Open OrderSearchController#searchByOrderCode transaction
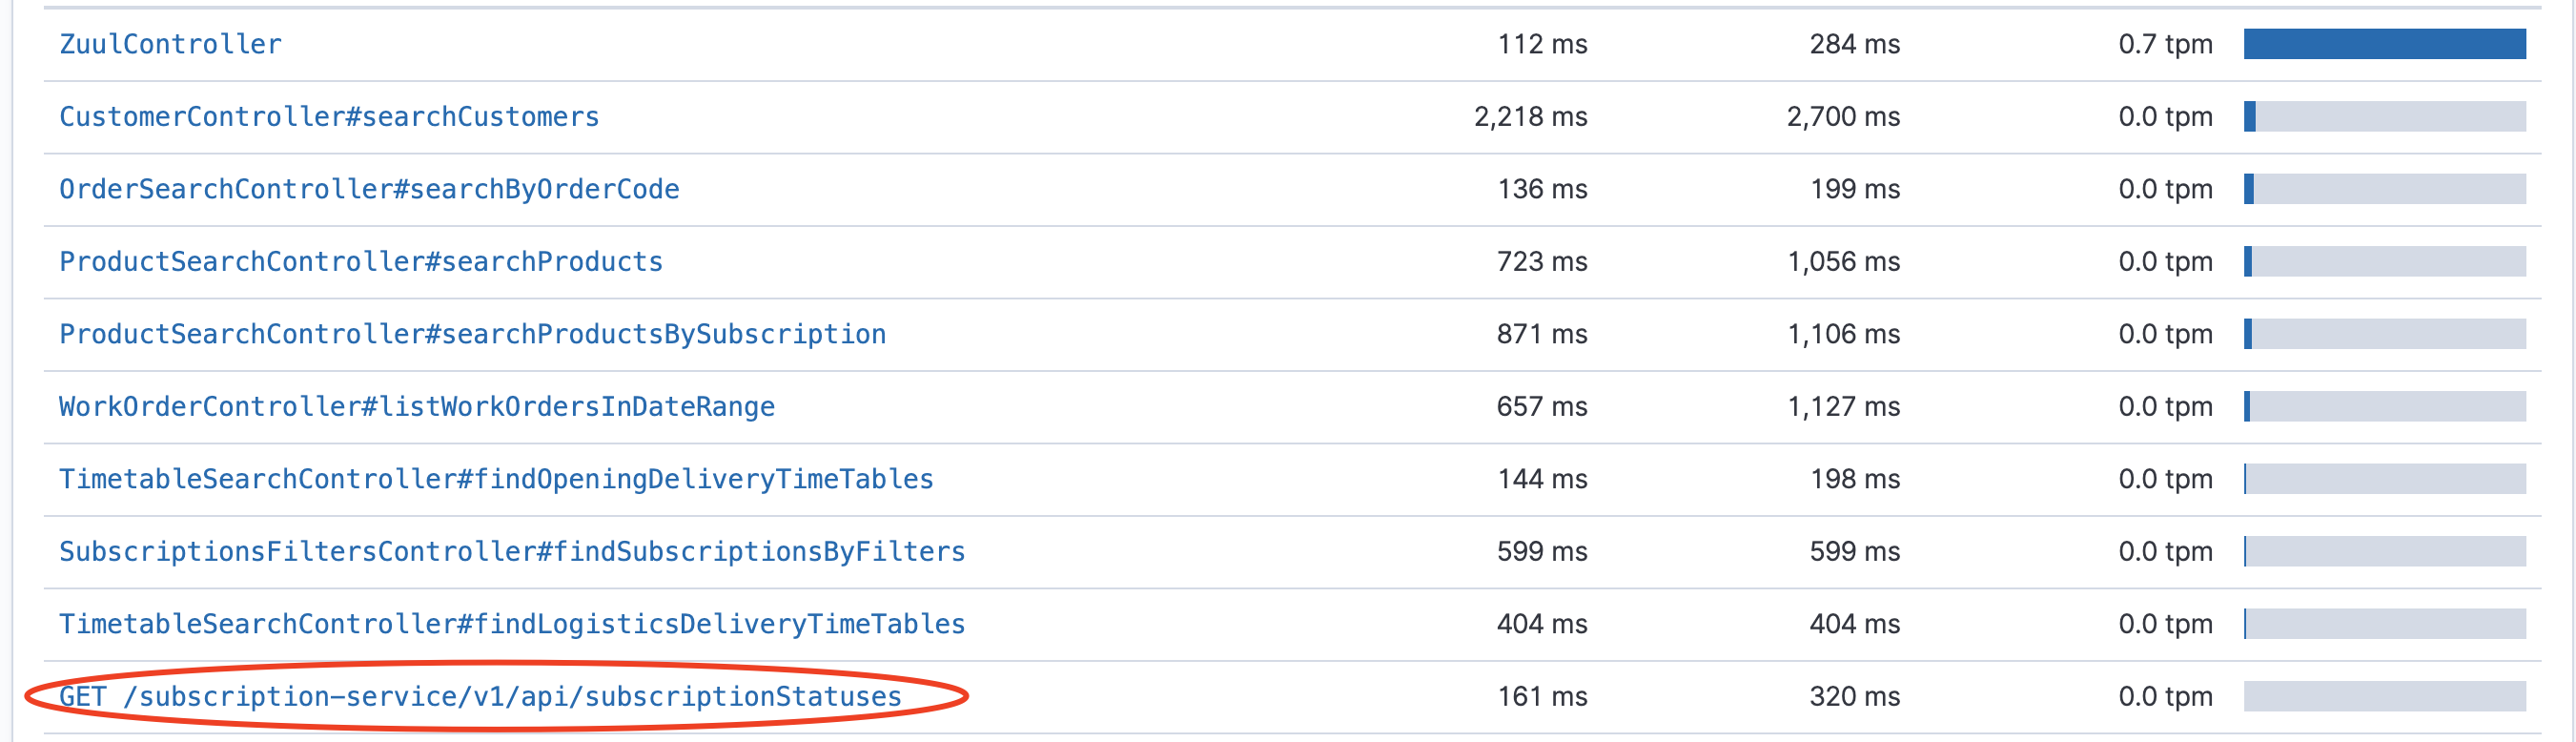Image resolution: width=2576 pixels, height=742 pixels. 369,189
